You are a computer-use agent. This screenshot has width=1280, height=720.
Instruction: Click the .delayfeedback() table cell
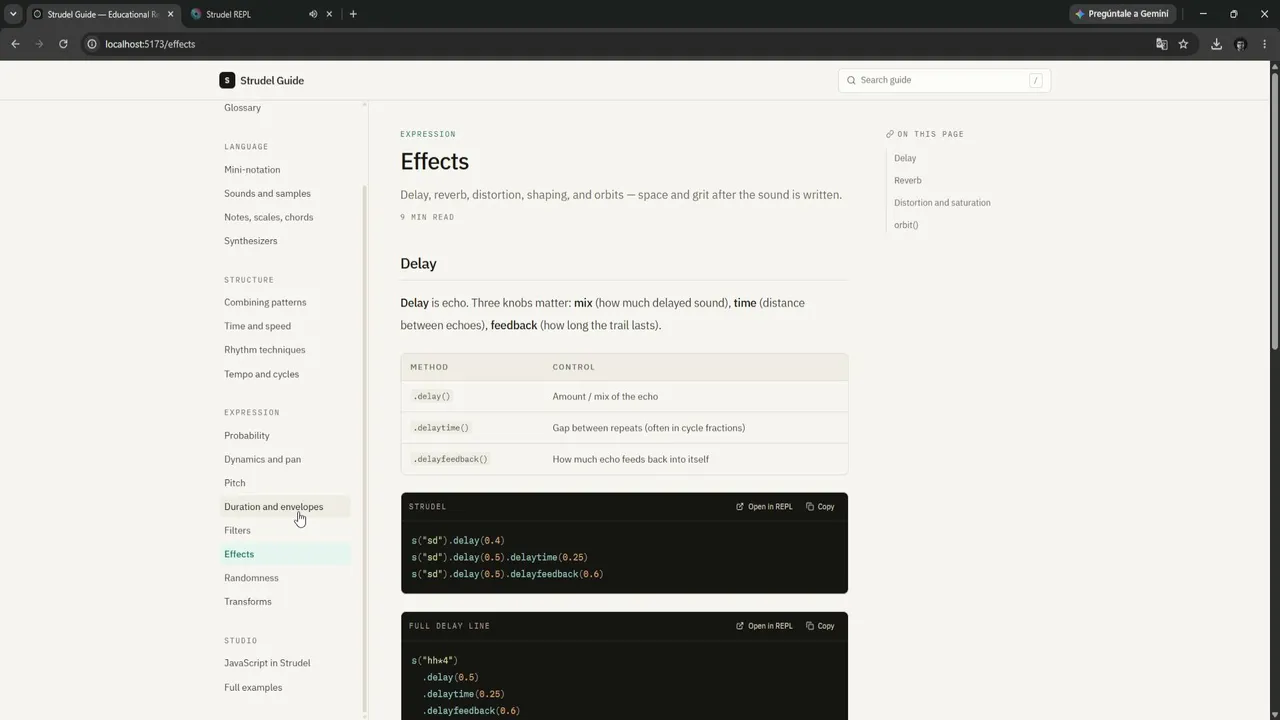pyautogui.click(x=450, y=459)
